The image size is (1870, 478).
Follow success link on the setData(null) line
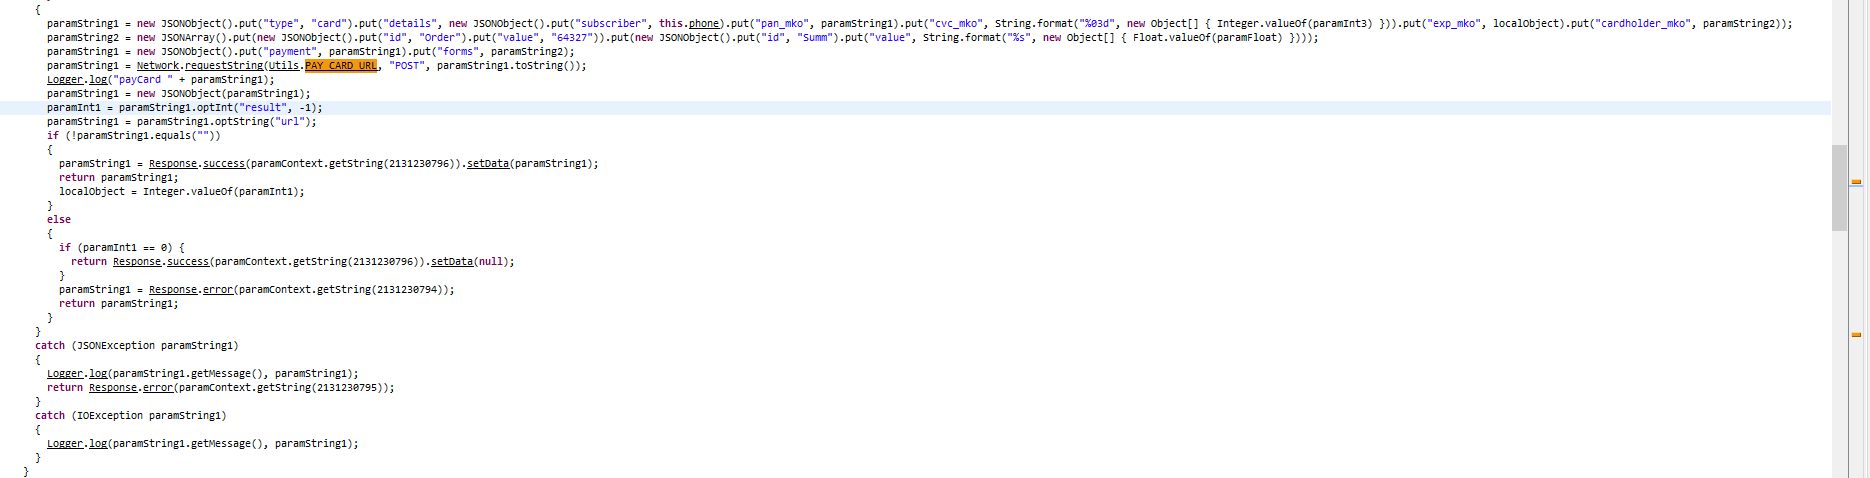[x=188, y=262]
